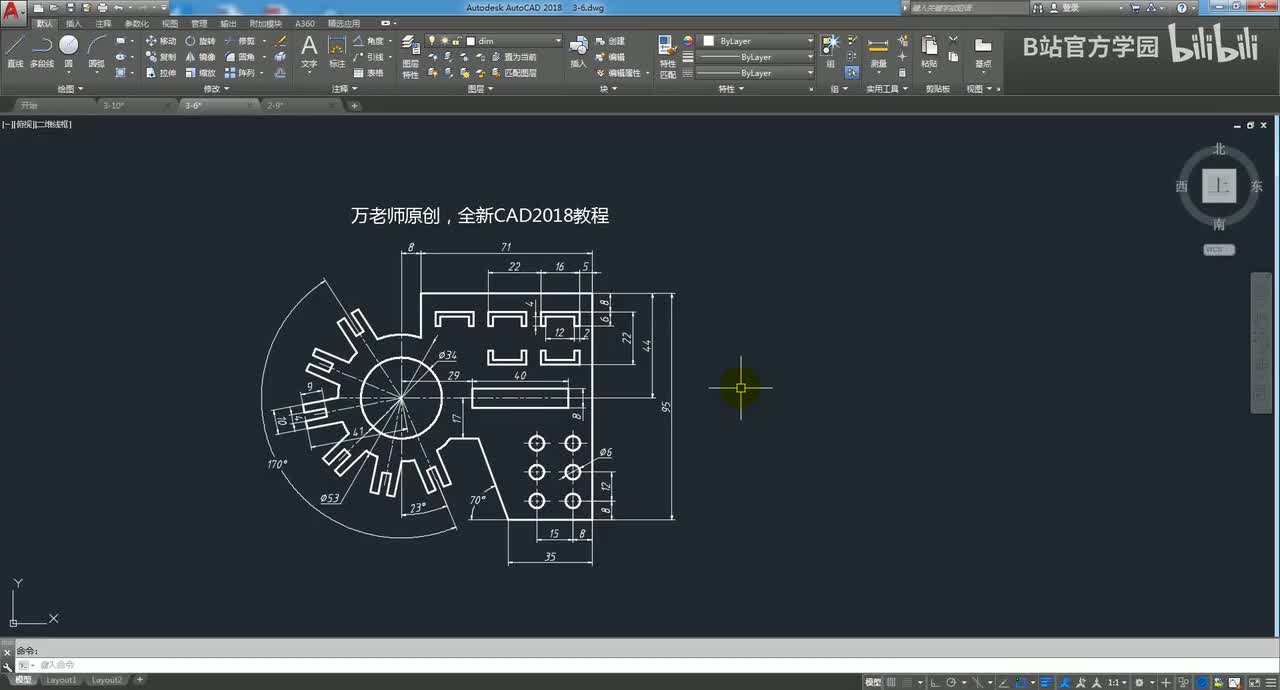
Task: Activate the Array (阵列) command
Action: tap(239, 73)
